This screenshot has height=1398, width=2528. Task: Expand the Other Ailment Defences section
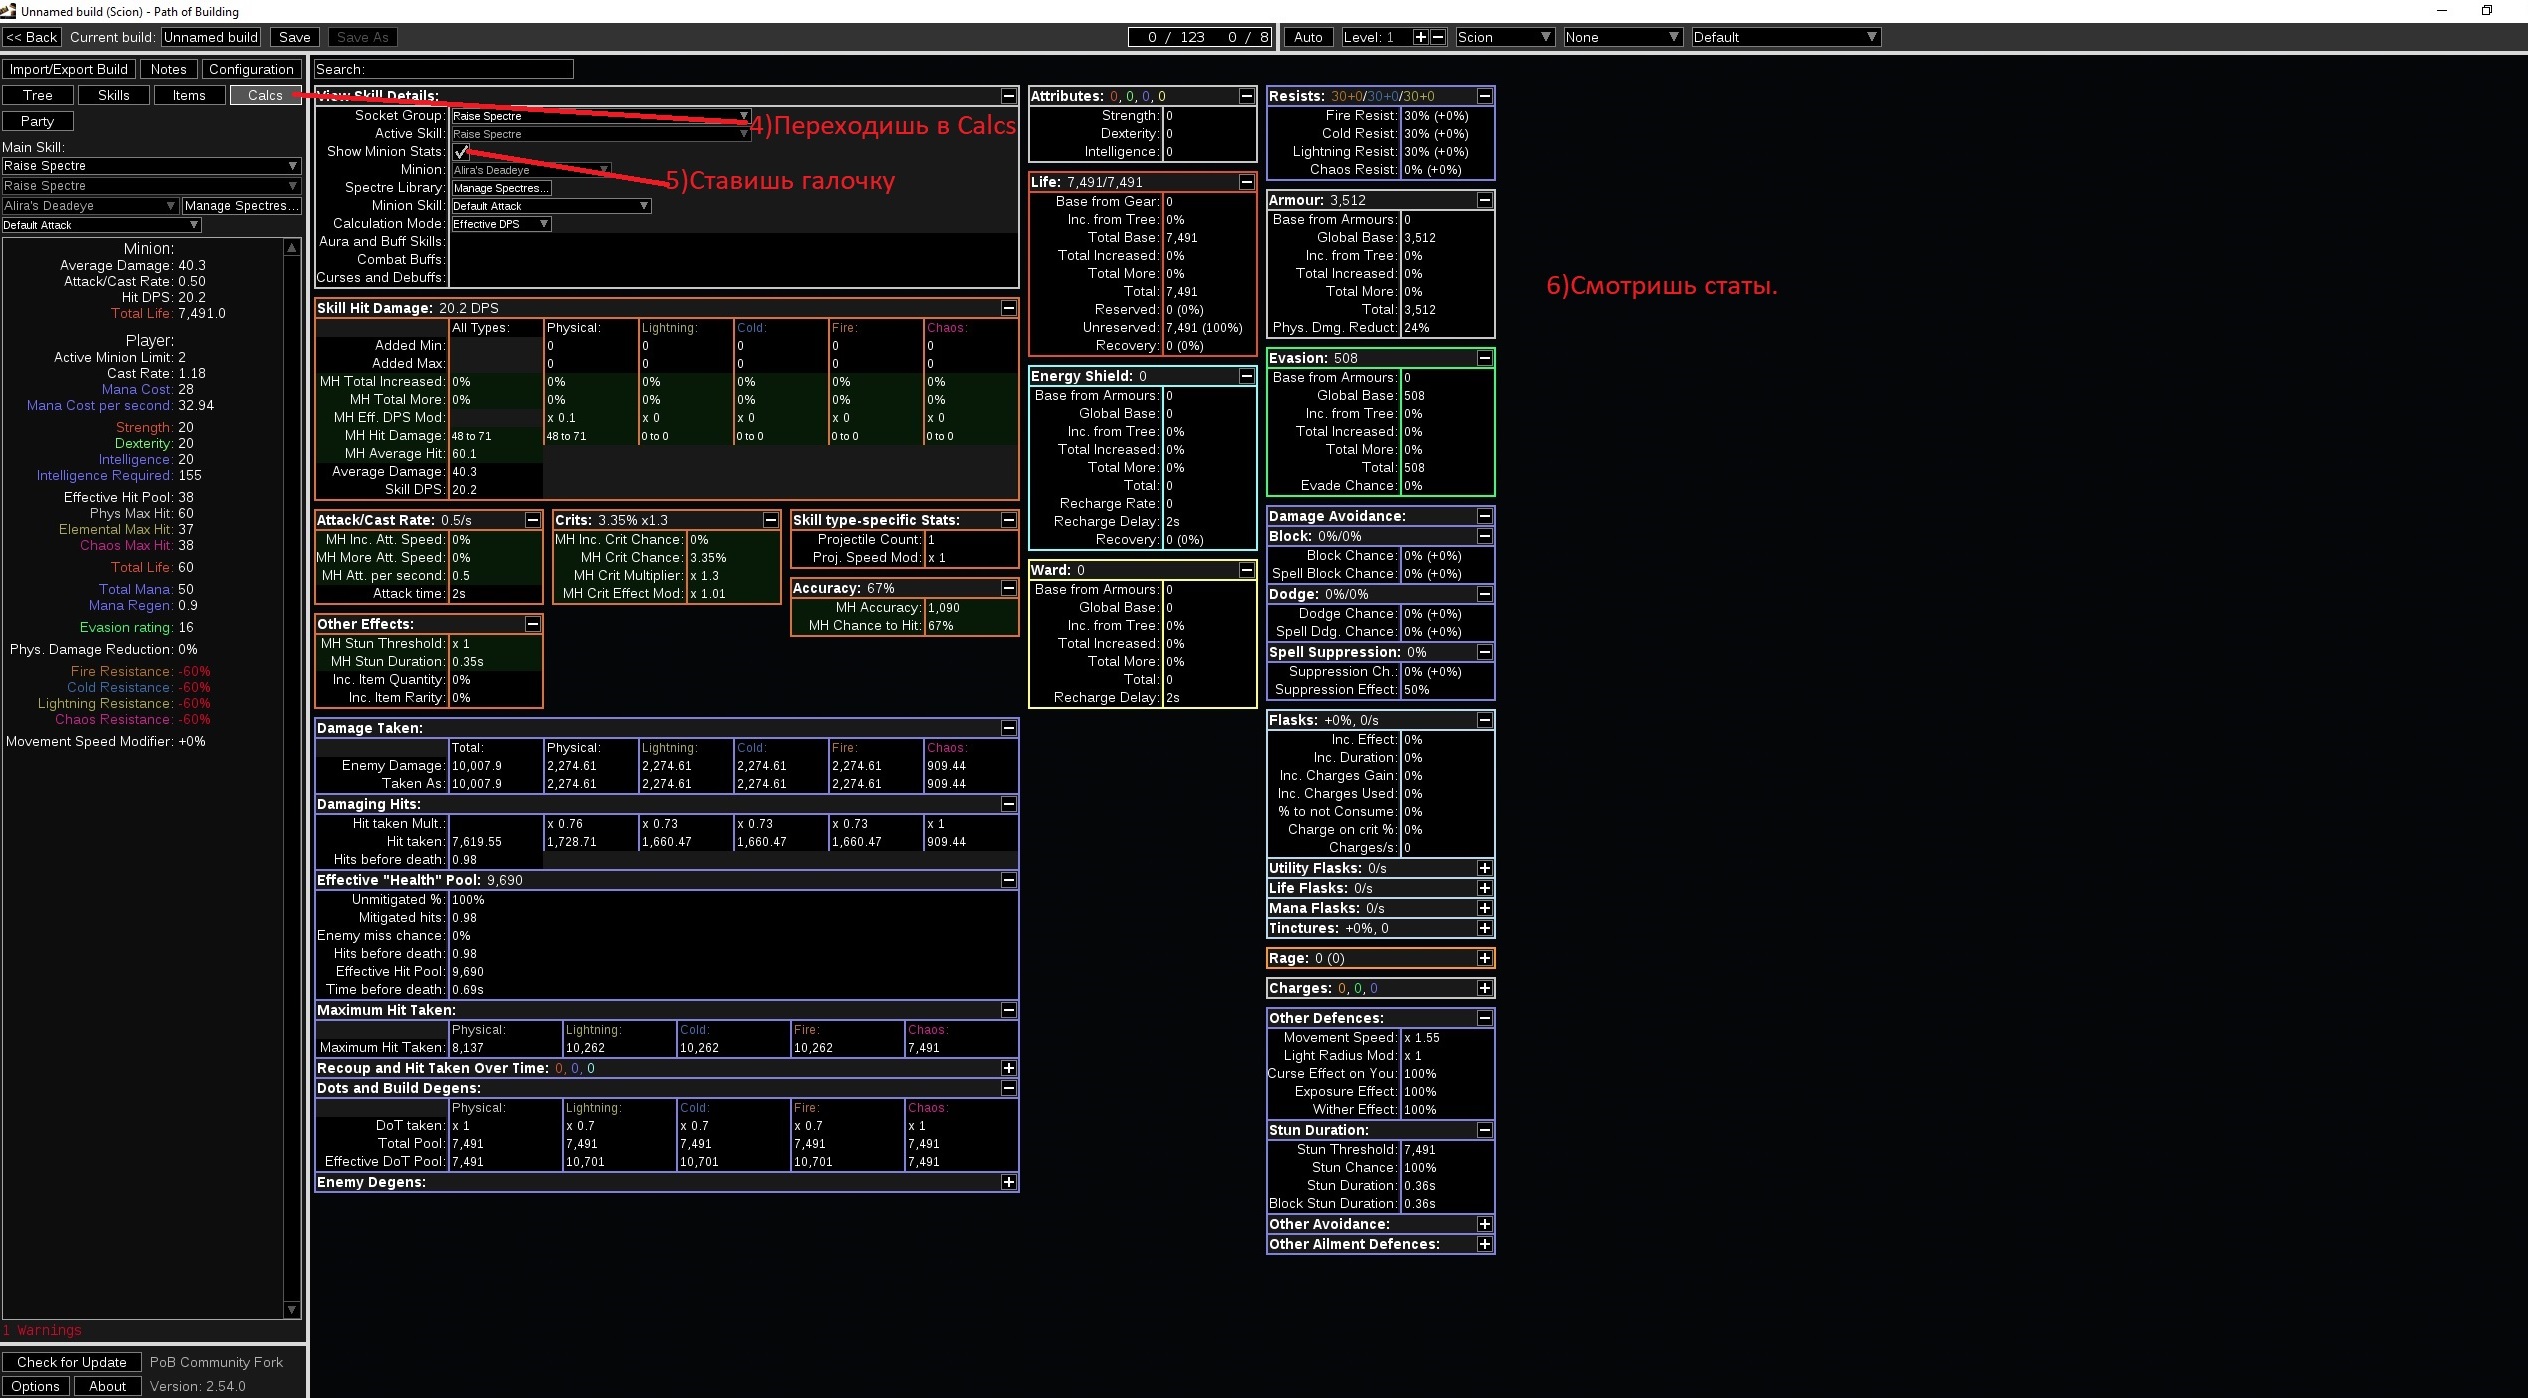pos(1484,1244)
